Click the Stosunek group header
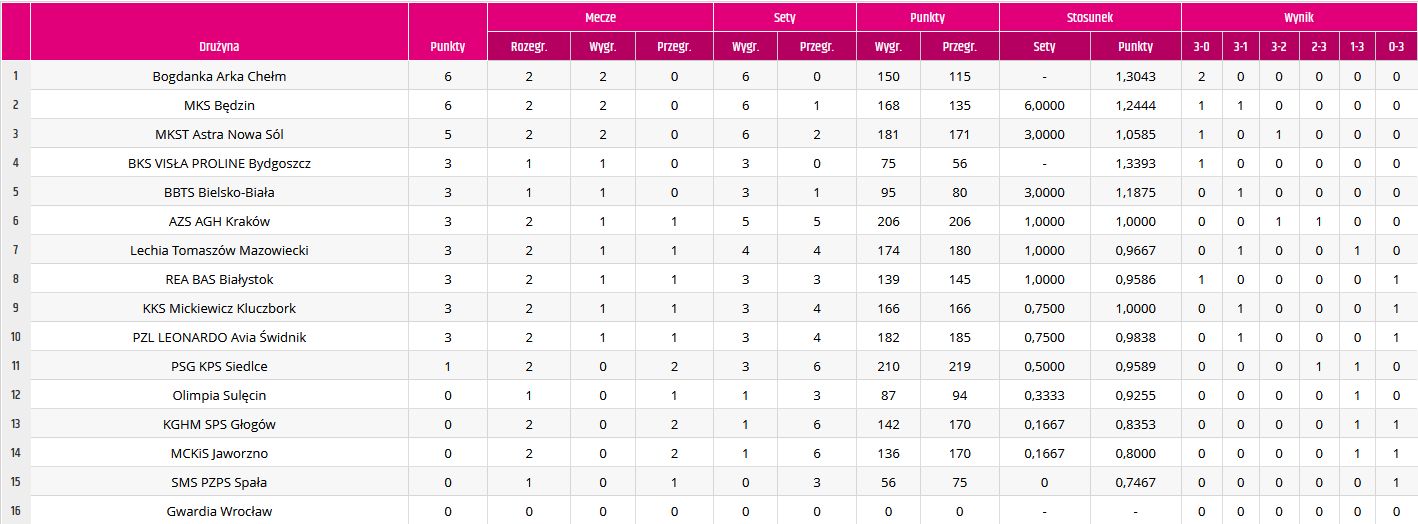This screenshot has width=1418, height=524. 1090,17
